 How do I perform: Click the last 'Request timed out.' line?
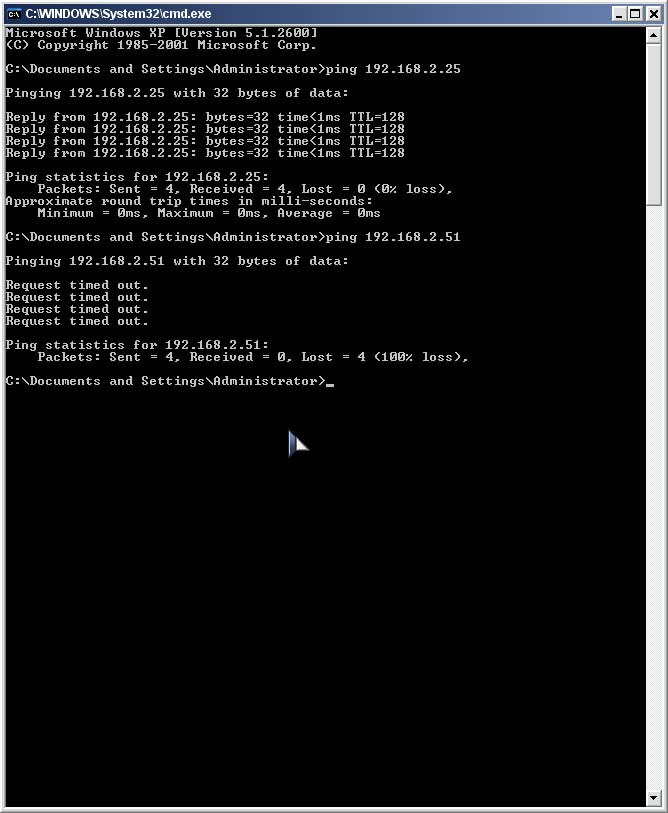(x=77, y=321)
